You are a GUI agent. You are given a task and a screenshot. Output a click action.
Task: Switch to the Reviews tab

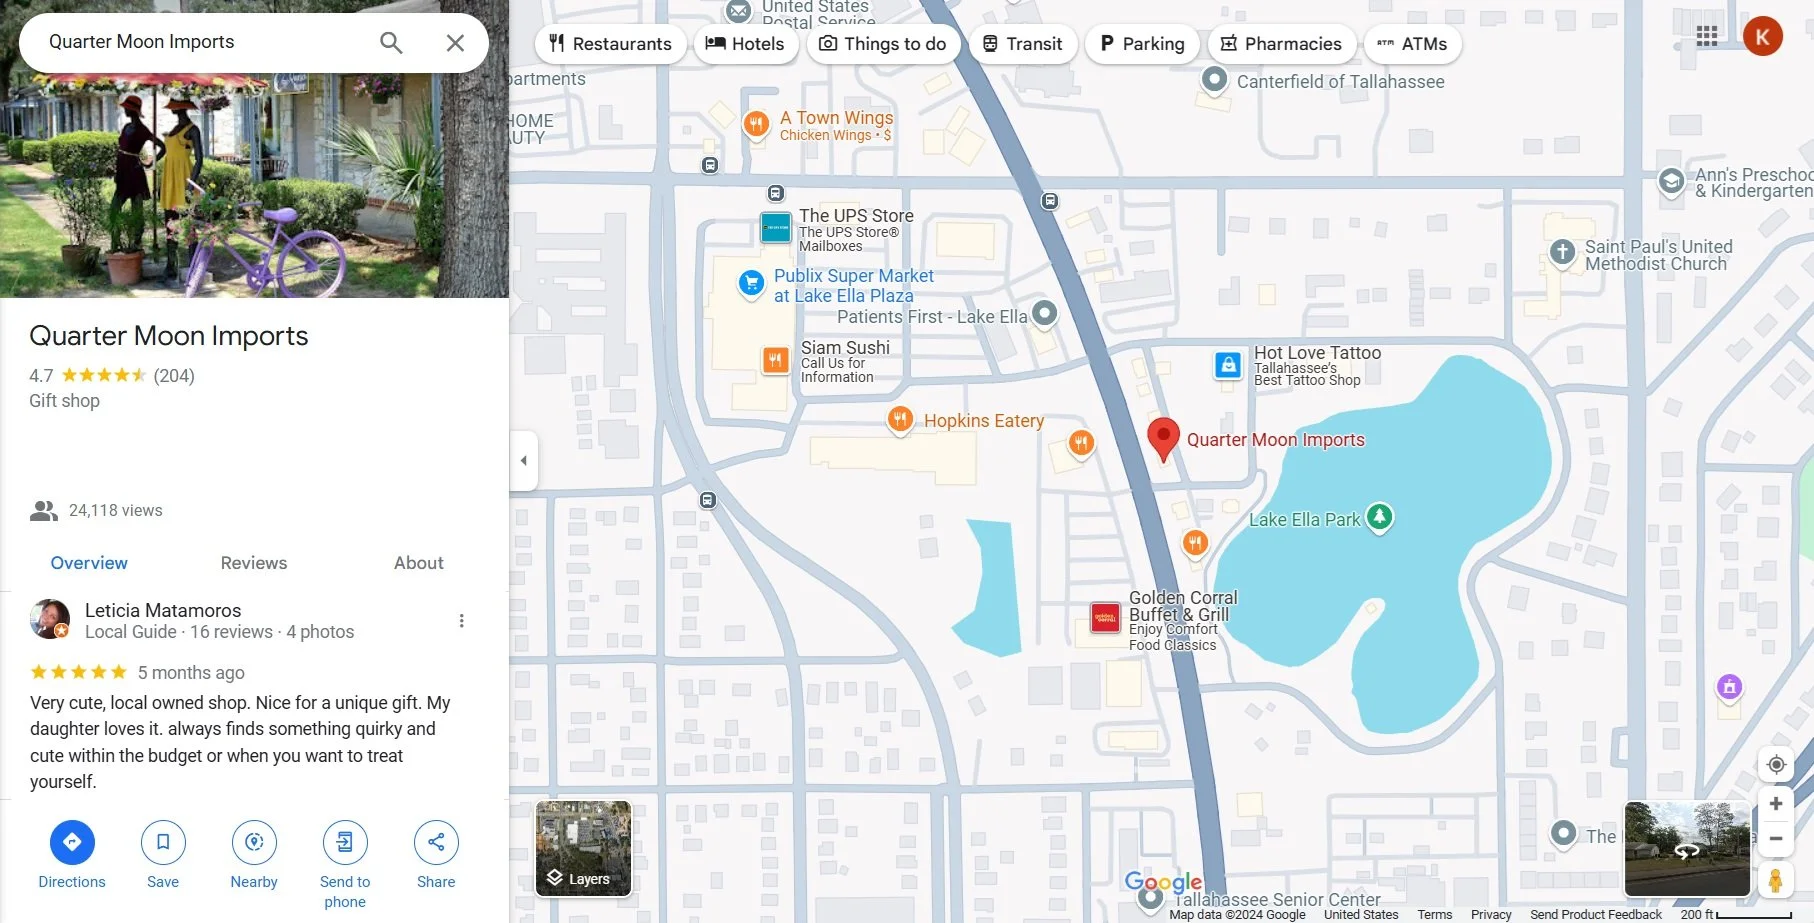(x=254, y=563)
